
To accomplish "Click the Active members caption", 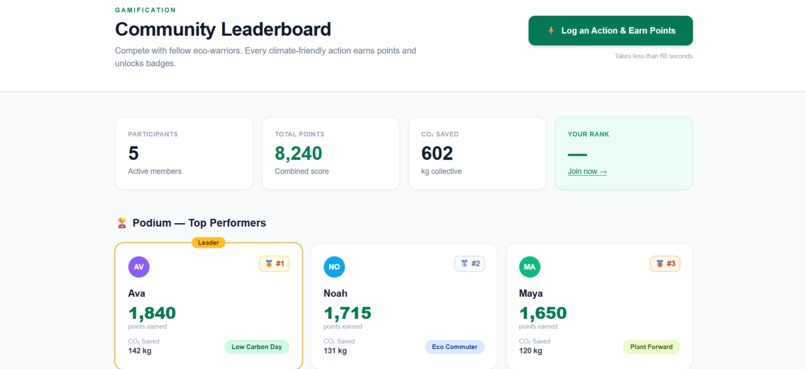I will 155,171.
